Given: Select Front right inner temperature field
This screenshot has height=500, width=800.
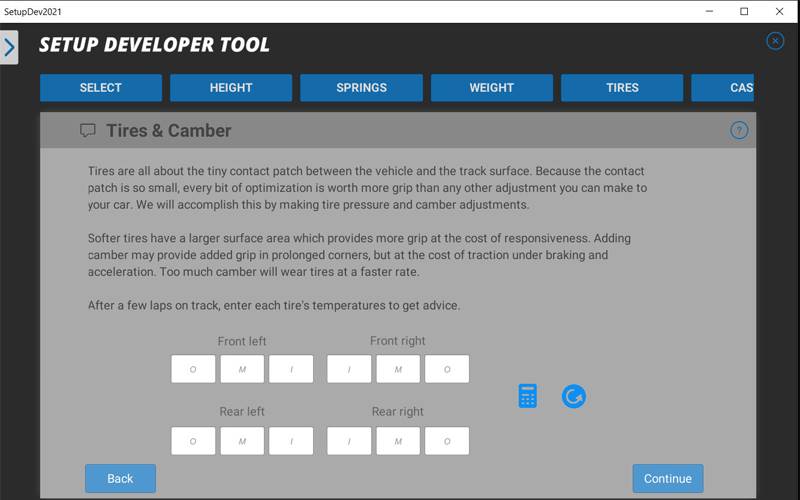Looking at the screenshot, I should [x=349, y=369].
